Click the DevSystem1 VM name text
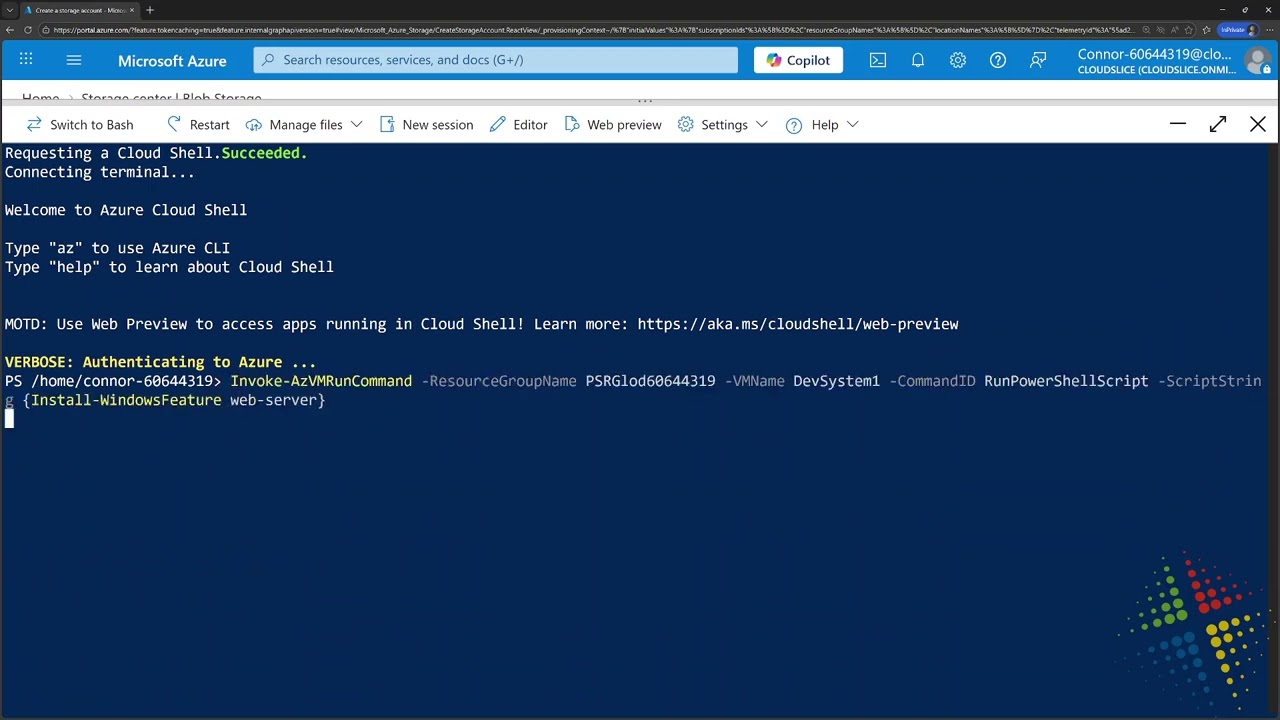 point(836,381)
